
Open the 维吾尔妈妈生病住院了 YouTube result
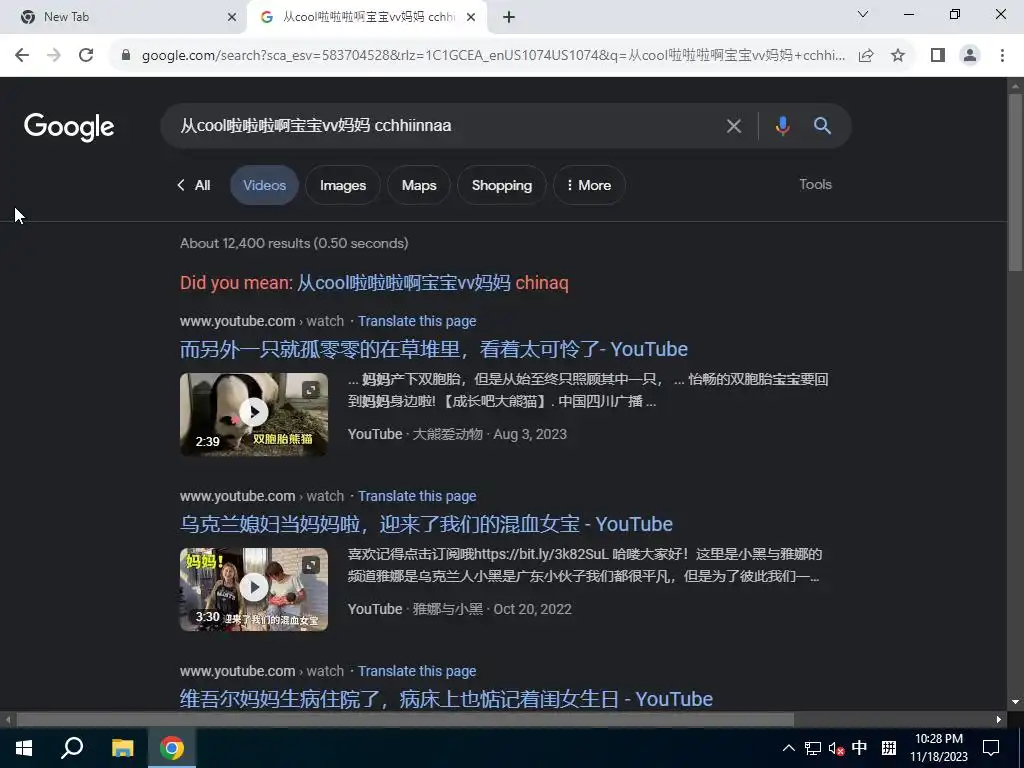[446, 699]
